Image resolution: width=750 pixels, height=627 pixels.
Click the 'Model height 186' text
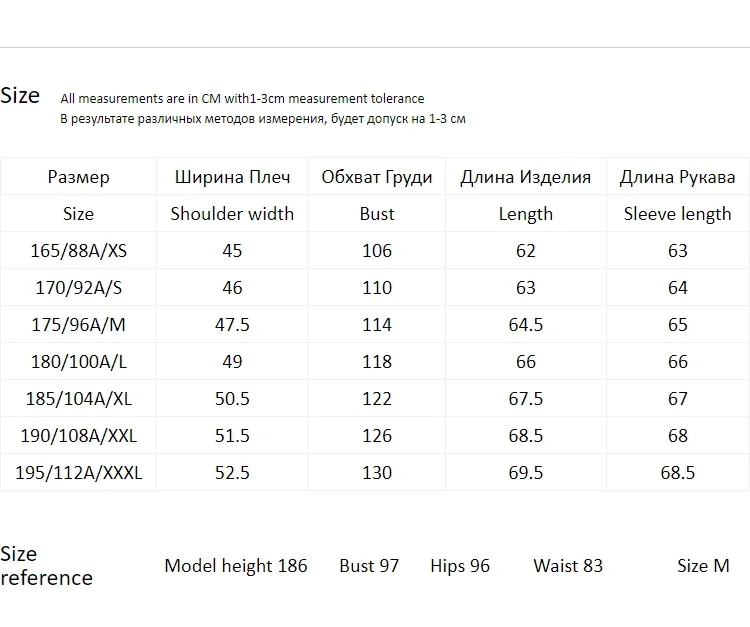(236, 566)
